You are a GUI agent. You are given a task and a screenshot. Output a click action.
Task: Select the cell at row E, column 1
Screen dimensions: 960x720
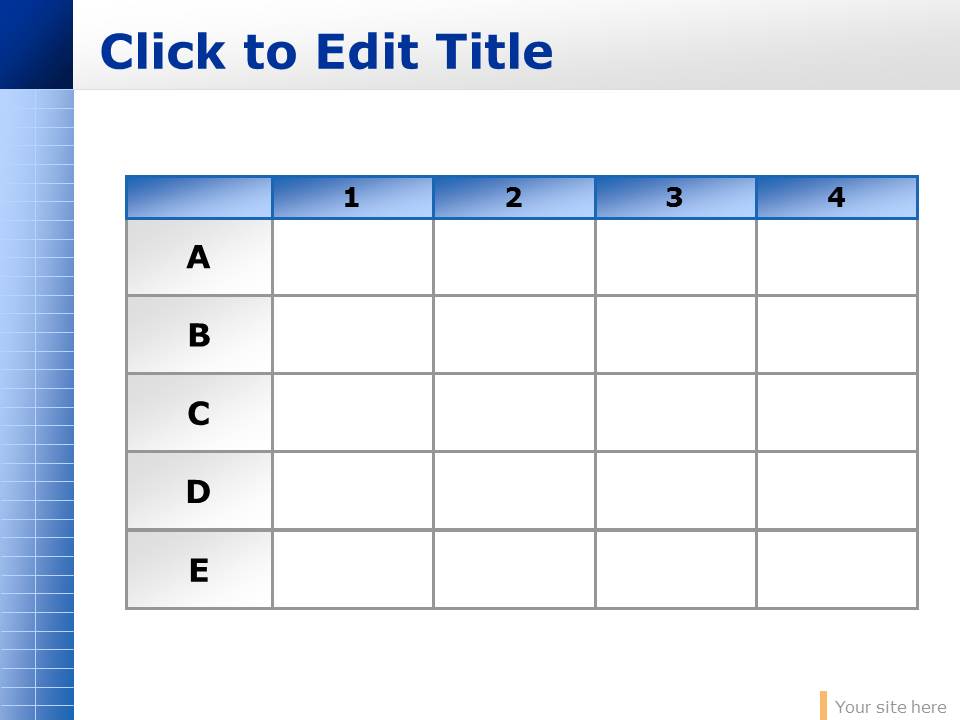pyautogui.click(x=352, y=569)
